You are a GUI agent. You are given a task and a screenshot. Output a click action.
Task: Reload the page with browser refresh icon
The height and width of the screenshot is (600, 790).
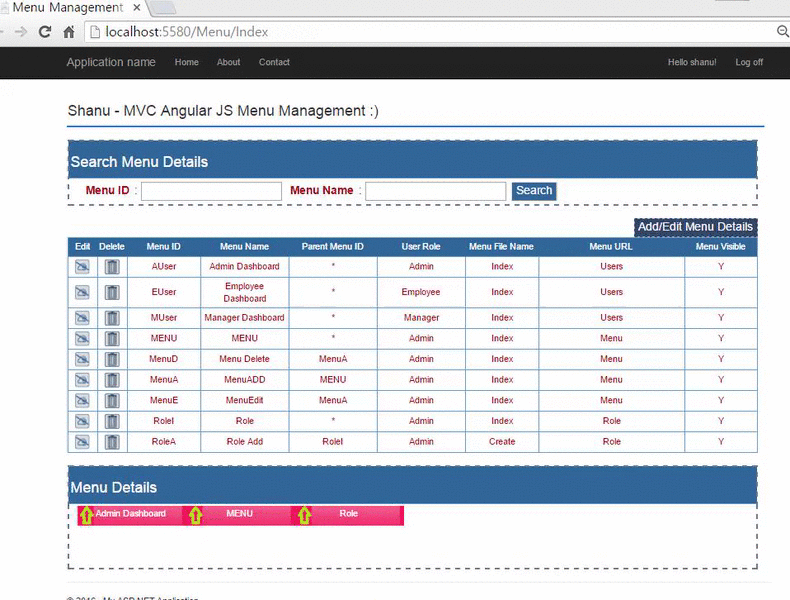point(45,32)
